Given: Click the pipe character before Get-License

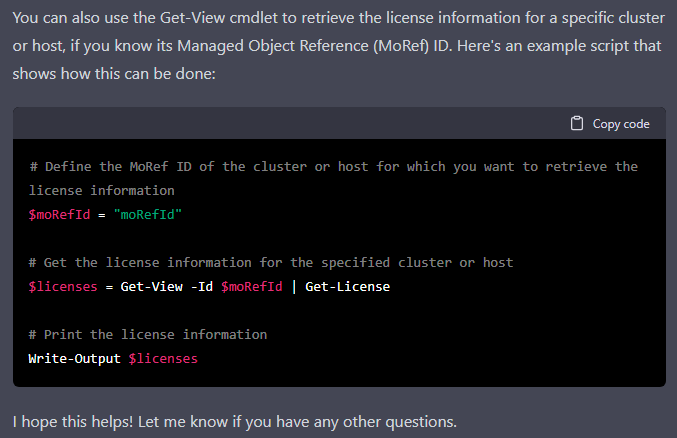Looking at the screenshot, I should tap(294, 286).
